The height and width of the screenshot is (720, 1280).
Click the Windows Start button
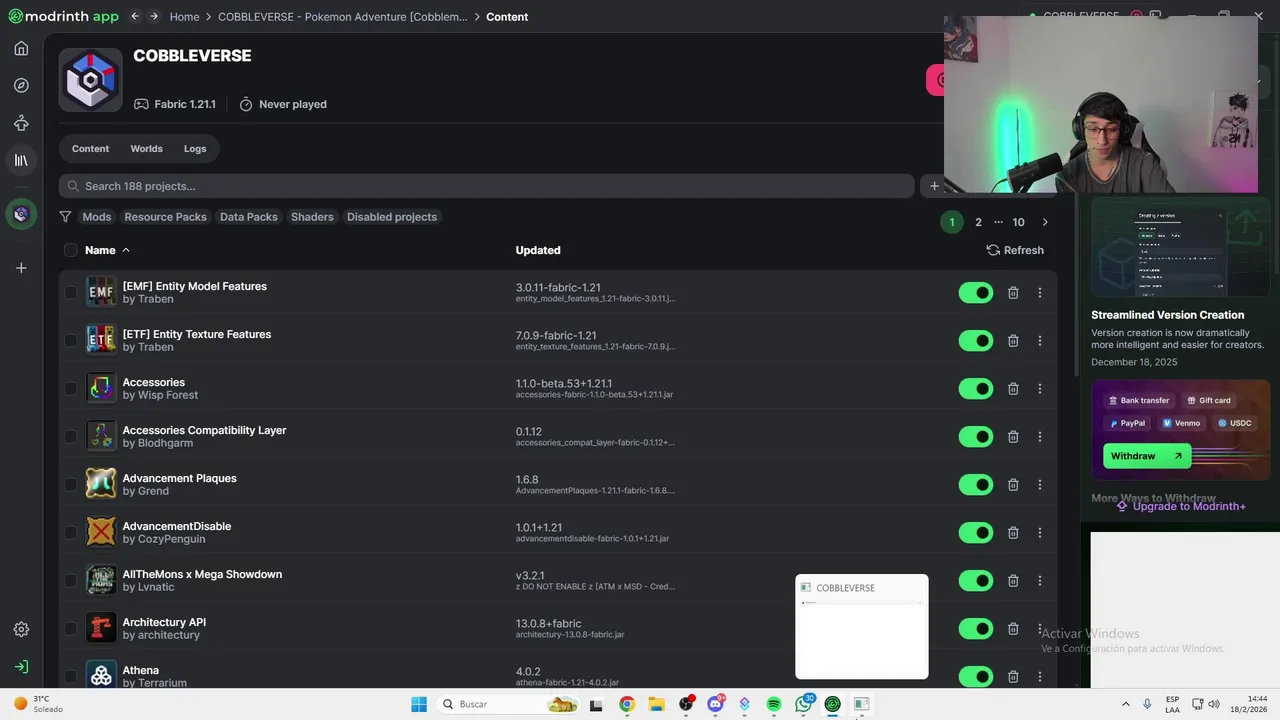419,704
